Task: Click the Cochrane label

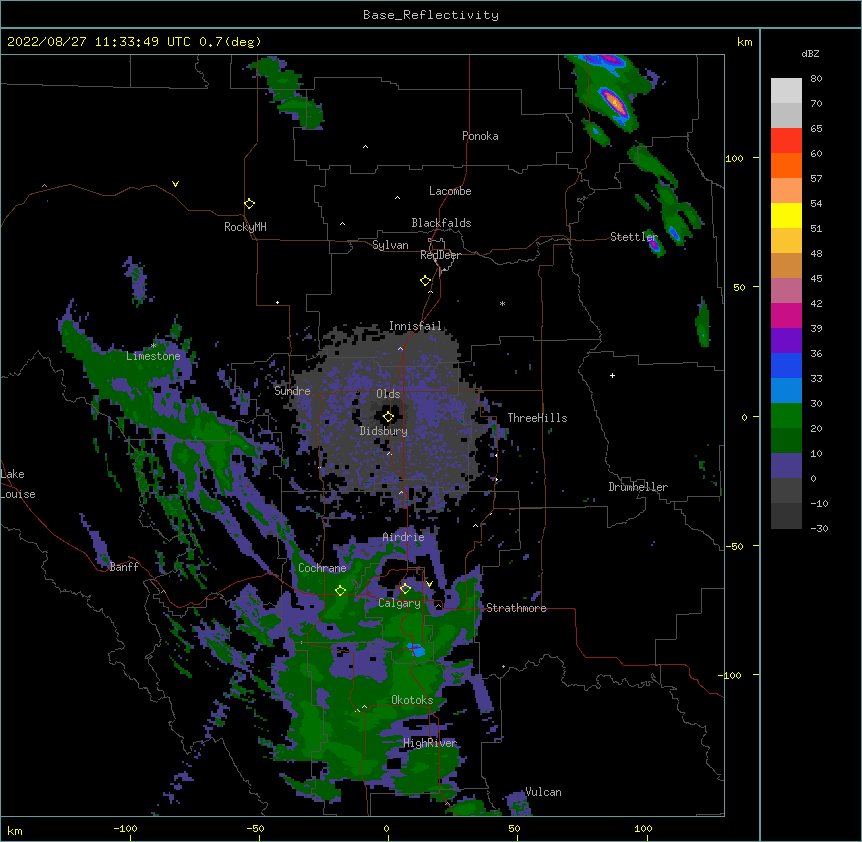Action: click(322, 568)
